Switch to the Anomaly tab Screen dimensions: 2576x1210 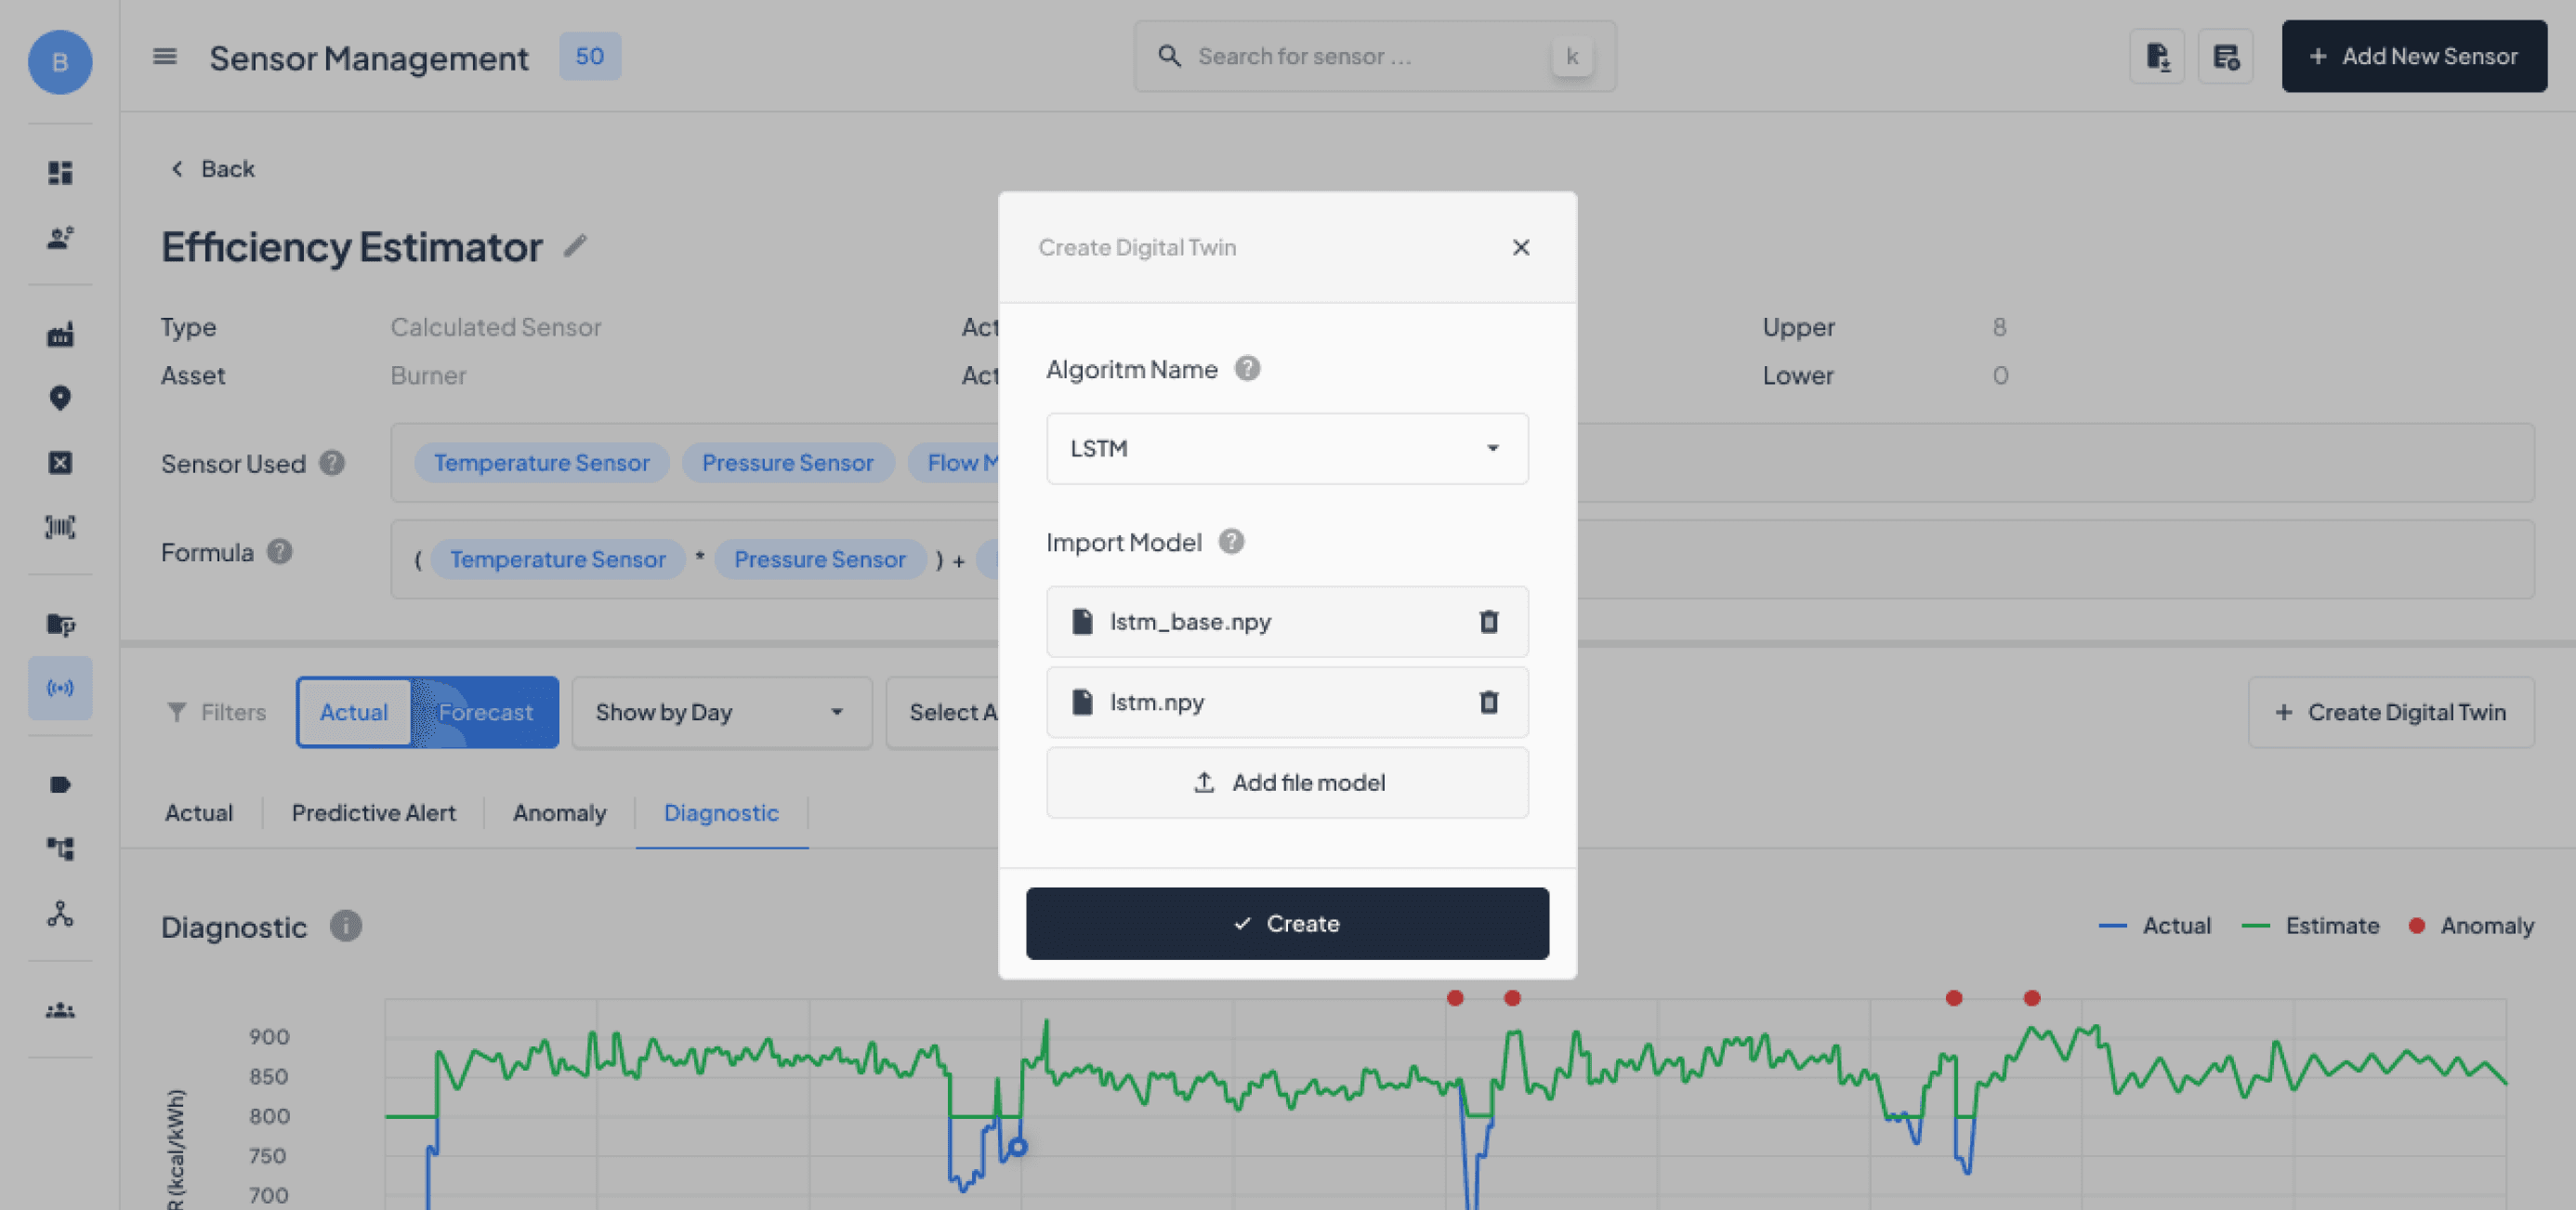pyautogui.click(x=560, y=813)
